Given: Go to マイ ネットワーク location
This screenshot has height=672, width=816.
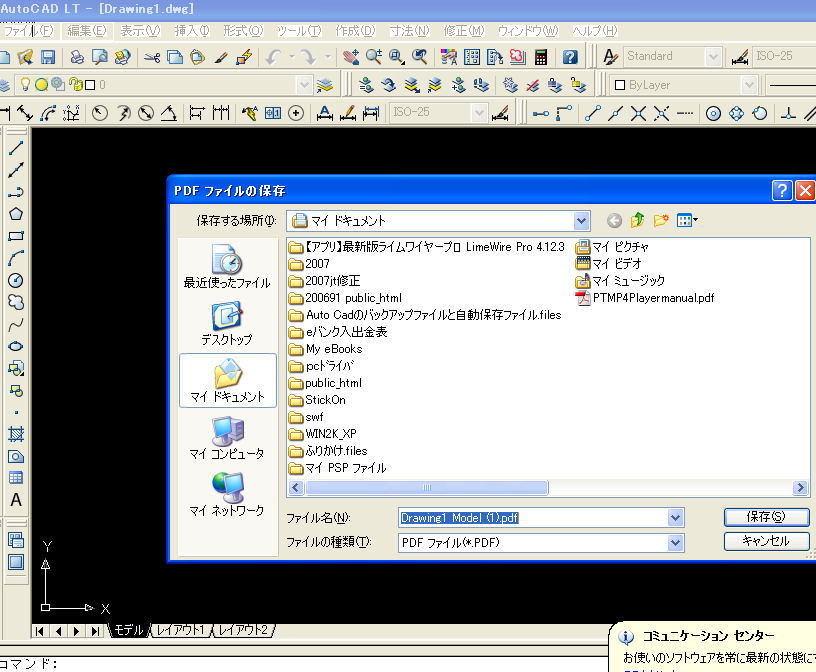Looking at the screenshot, I should coord(227,495).
